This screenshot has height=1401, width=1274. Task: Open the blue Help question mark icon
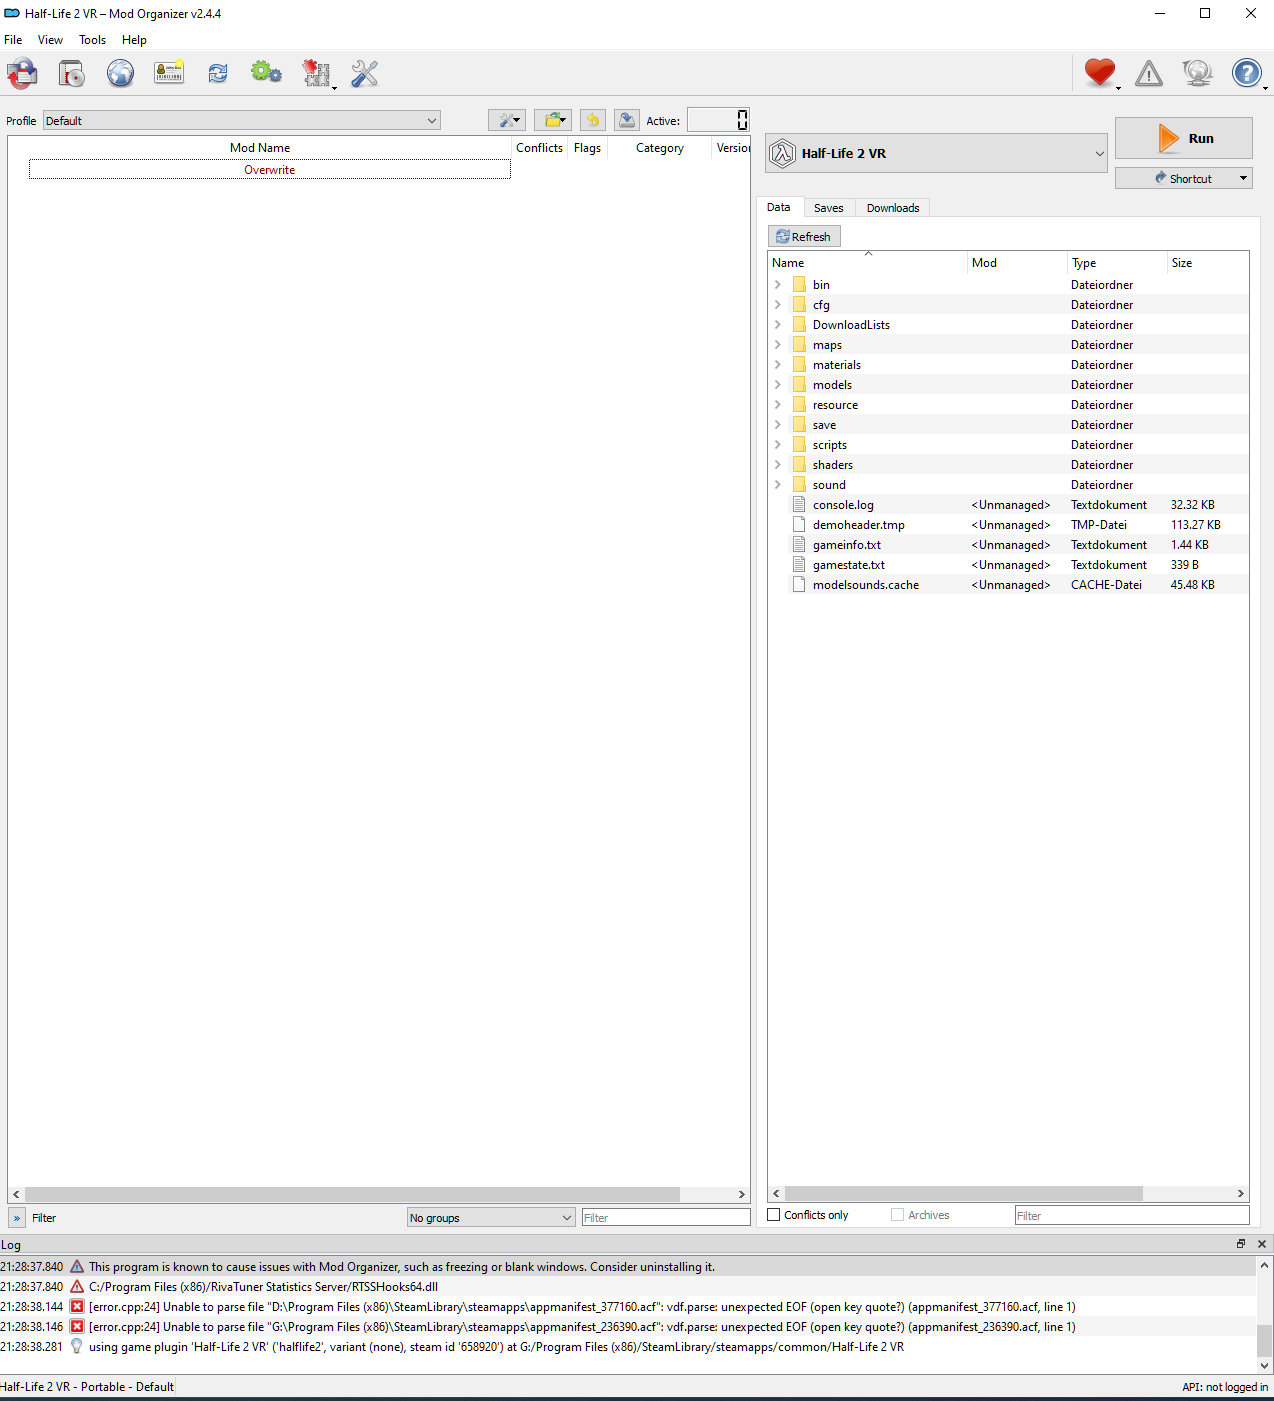pyautogui.click(x=1247, y=73)
